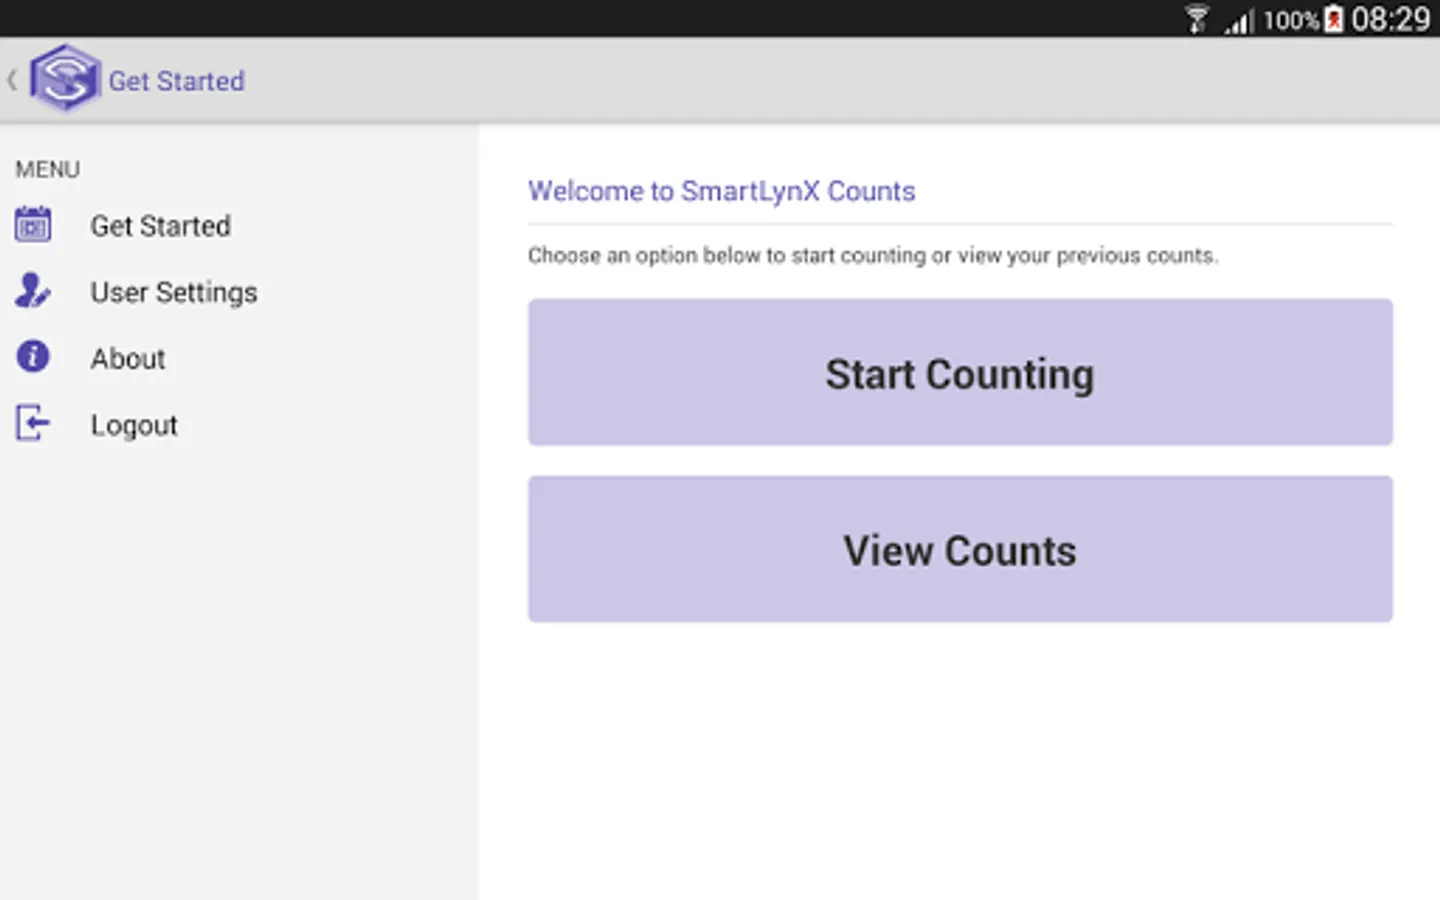Click the Get Started header title

click(x=176, y=81)
